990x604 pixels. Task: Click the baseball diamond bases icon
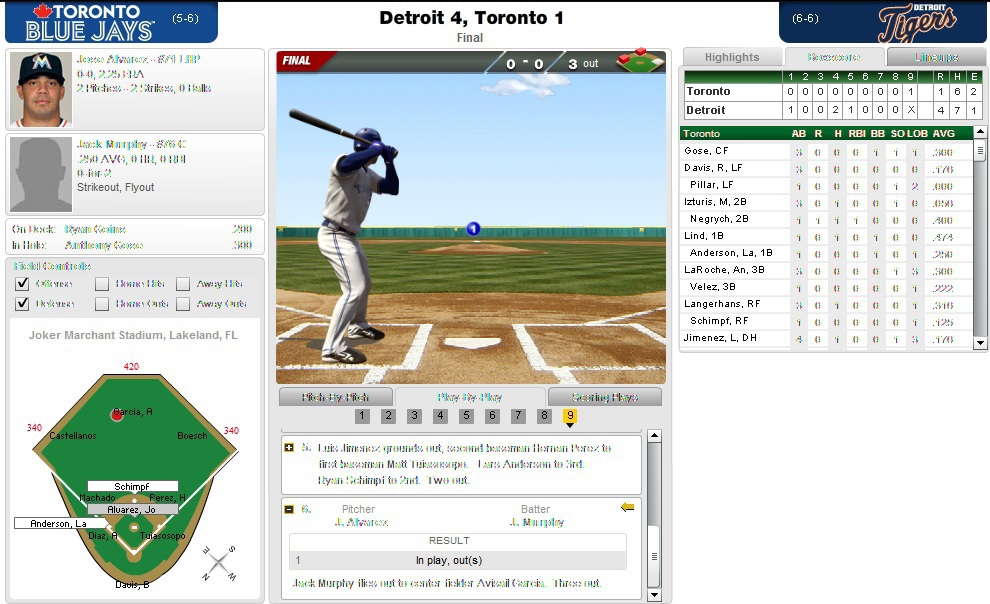(x=640, y=60)
